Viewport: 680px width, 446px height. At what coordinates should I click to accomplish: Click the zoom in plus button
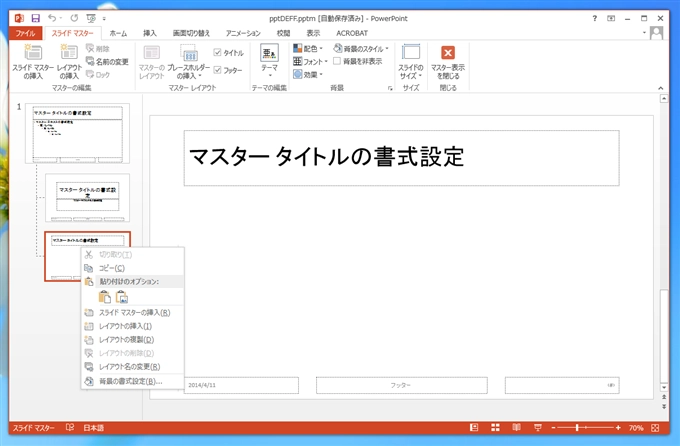pyautogui.click(x=618, y=428)
